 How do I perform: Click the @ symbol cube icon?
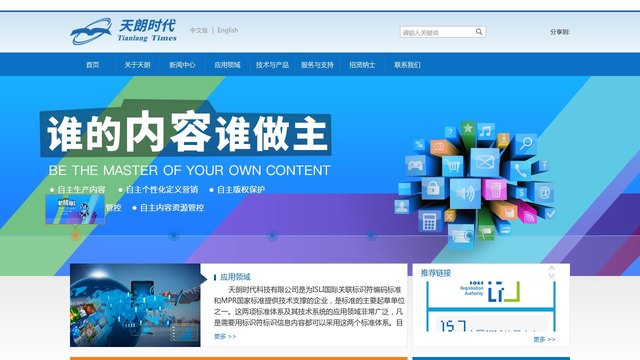(x=544, y=192)
